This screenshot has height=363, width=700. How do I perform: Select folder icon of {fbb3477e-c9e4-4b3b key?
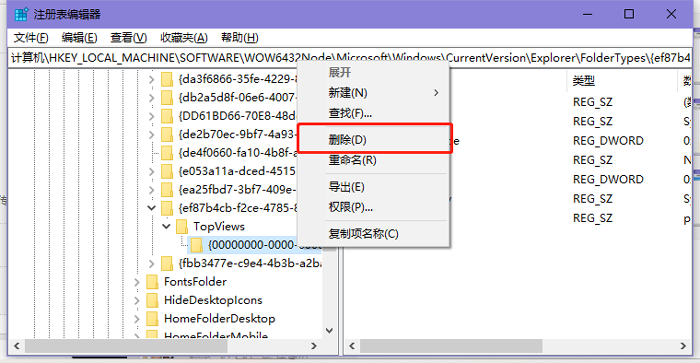point(167,263)
